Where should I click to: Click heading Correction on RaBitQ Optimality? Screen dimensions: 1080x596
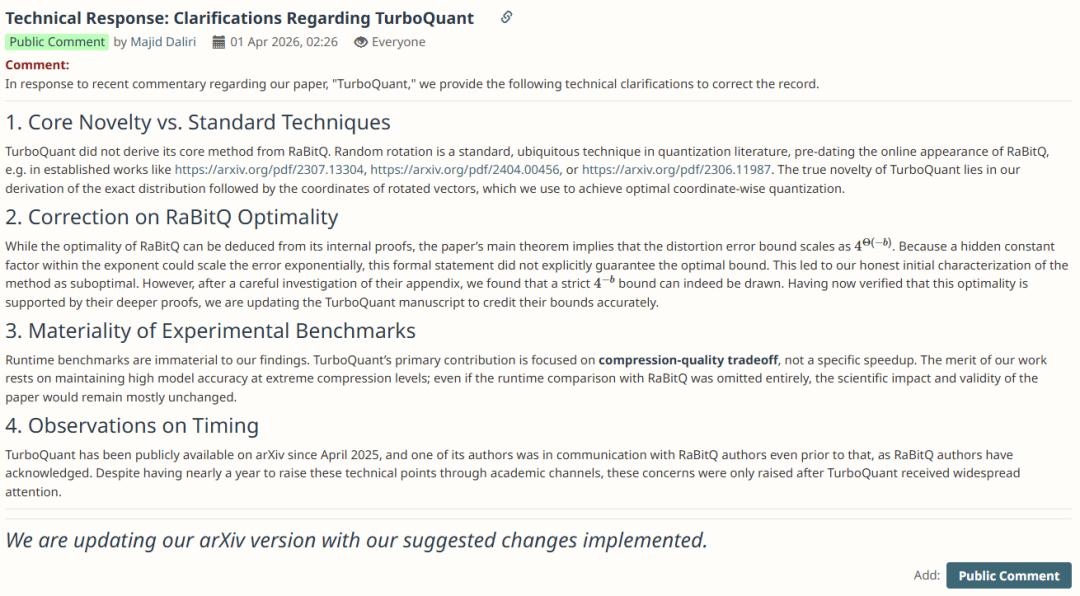172,217
